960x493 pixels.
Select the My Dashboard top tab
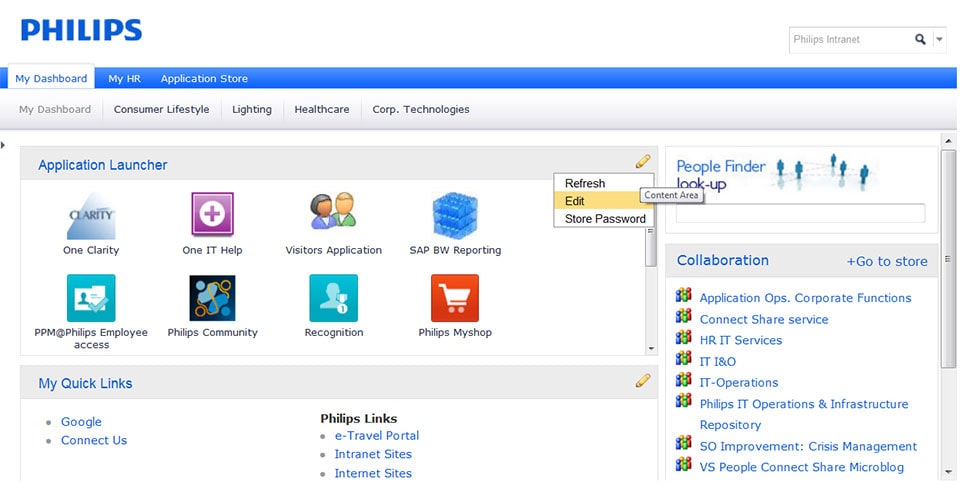pos(51,78)
